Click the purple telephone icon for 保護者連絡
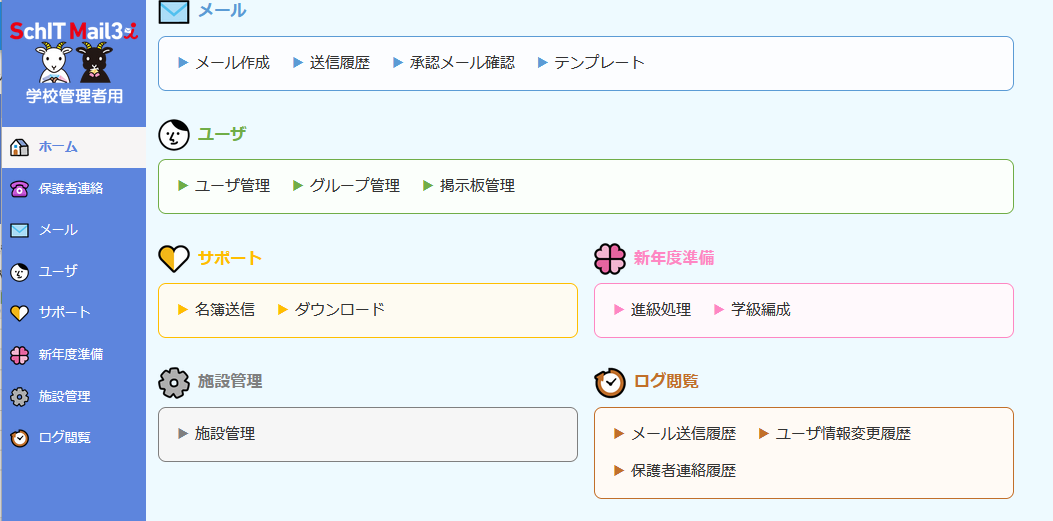The width and height of the screenshot is (1053, 521). (19, 189)
